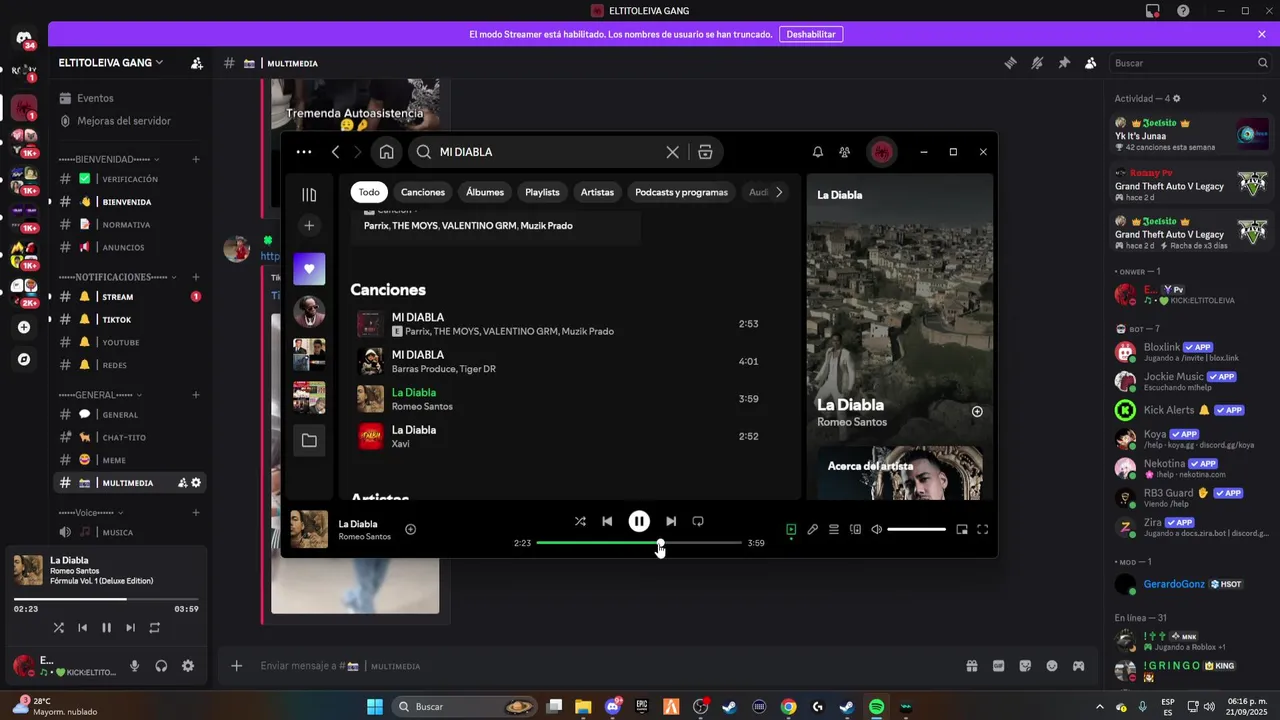1280x720 pixels.
Task: Open Spotify home via the house icon
Action: 386,152
